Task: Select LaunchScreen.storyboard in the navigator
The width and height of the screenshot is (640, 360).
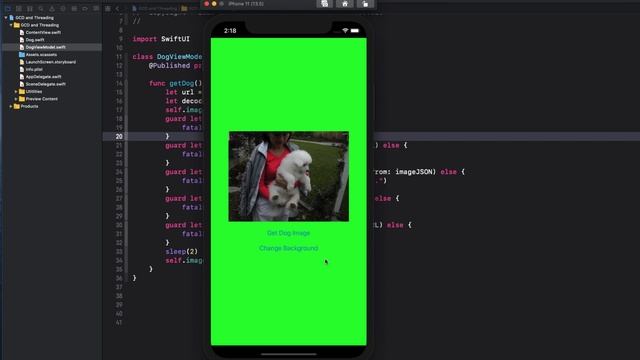Action: [x=51, y=62]
